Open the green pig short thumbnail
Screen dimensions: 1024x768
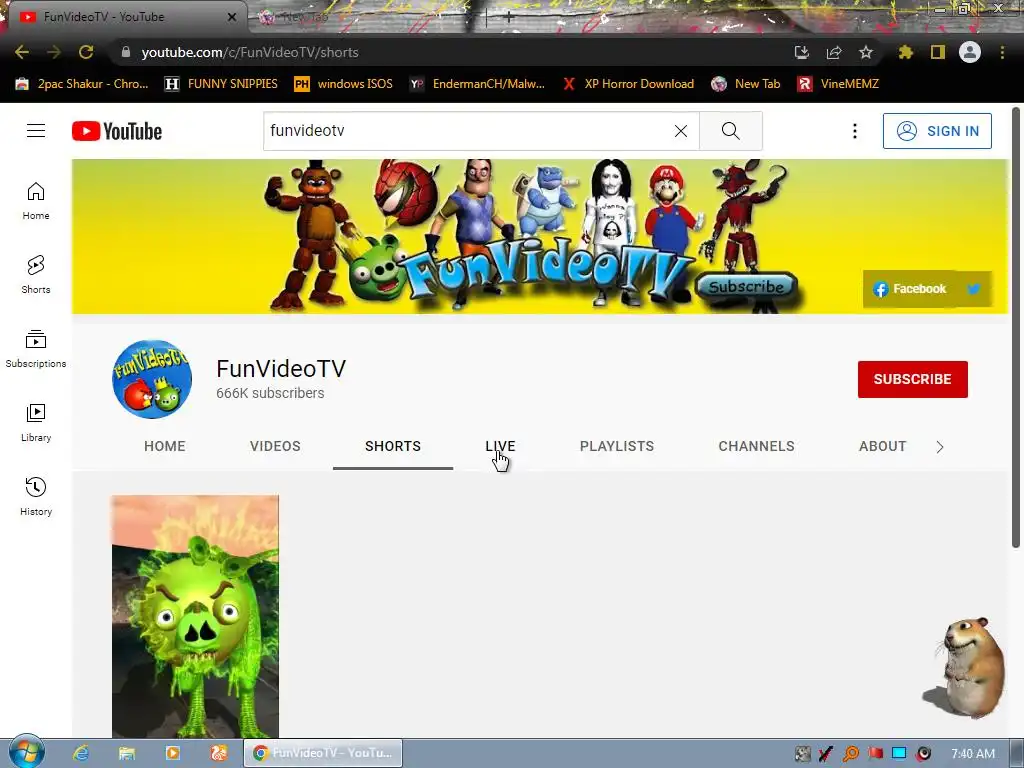[195, 616]
